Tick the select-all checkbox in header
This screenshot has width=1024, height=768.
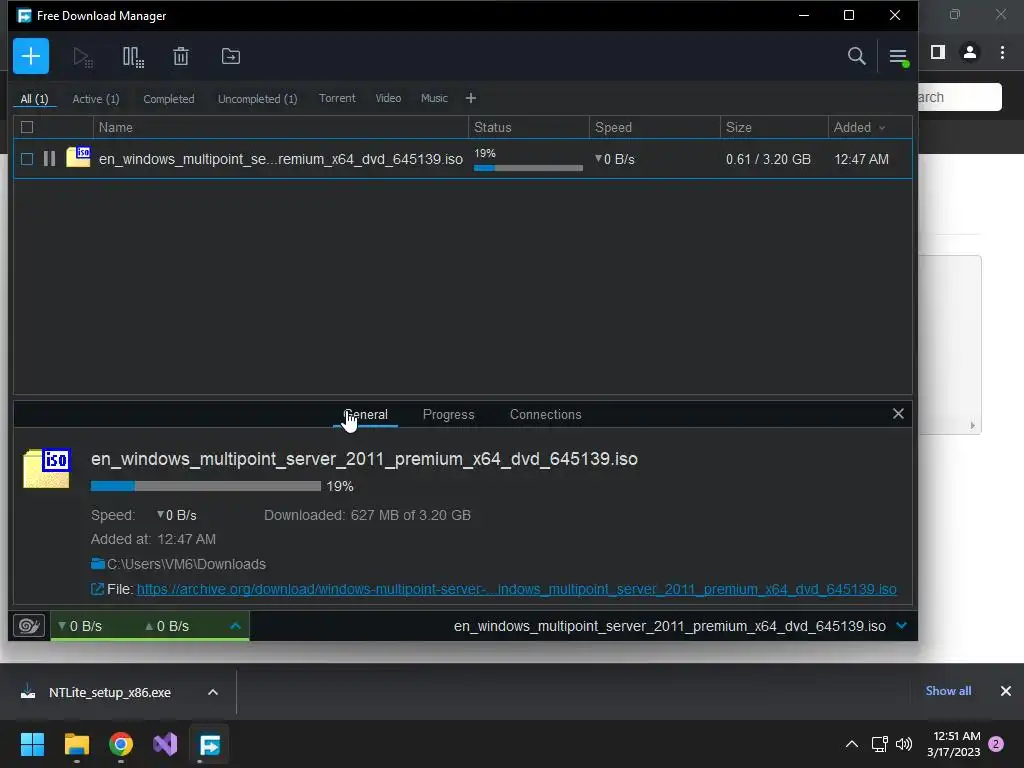(x=27, y=127)
